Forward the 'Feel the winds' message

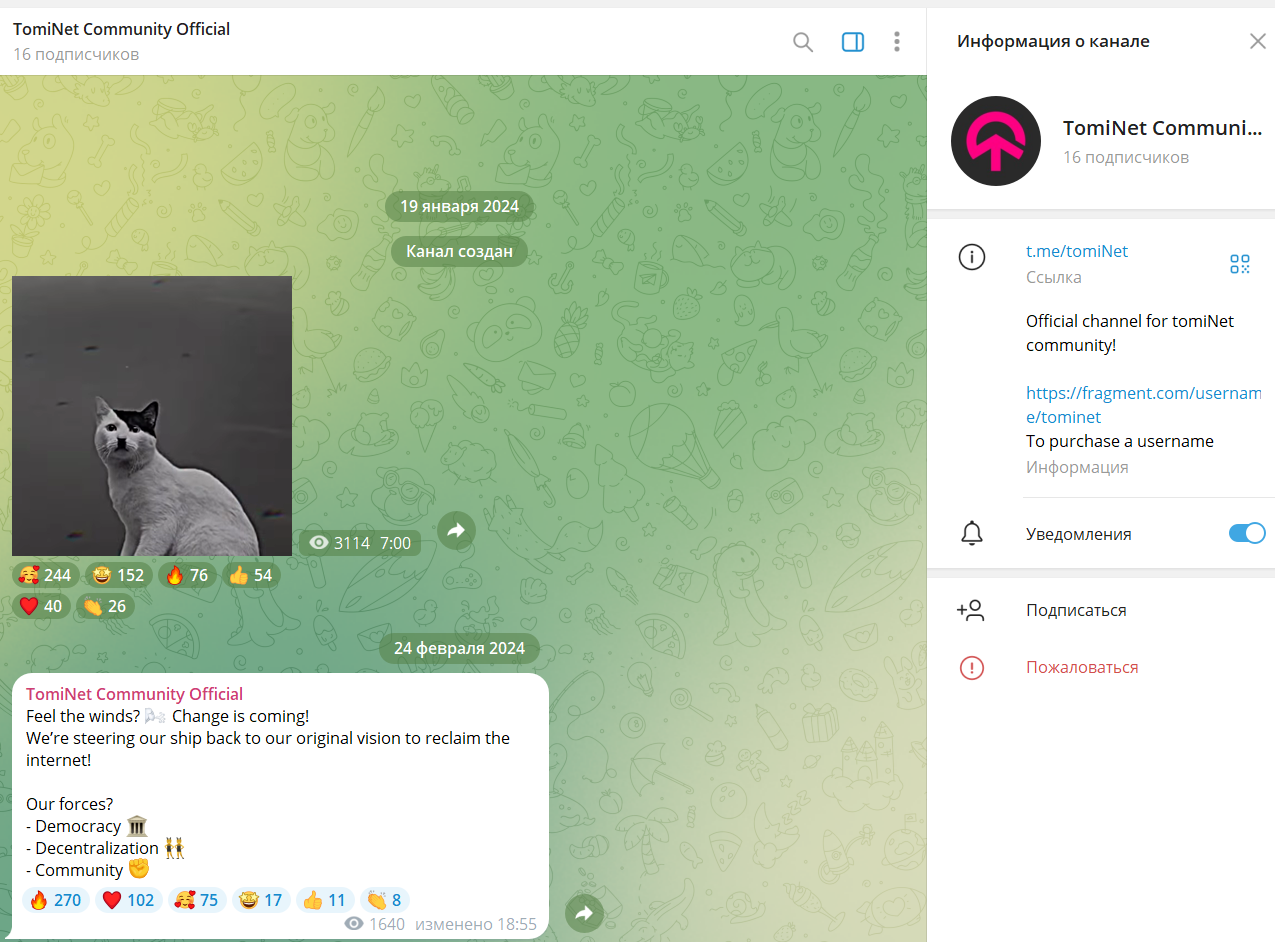(x=585, y=913)
